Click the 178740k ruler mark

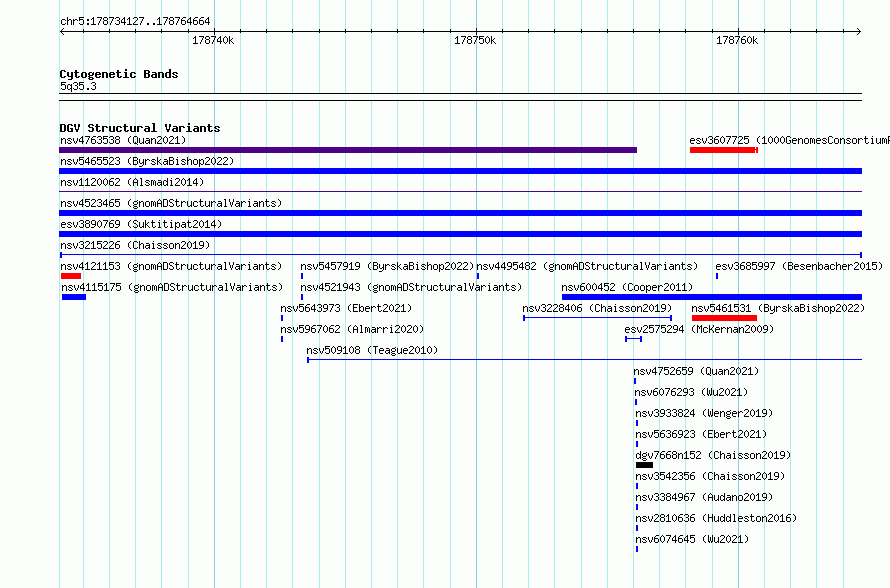tap(213, 40)
